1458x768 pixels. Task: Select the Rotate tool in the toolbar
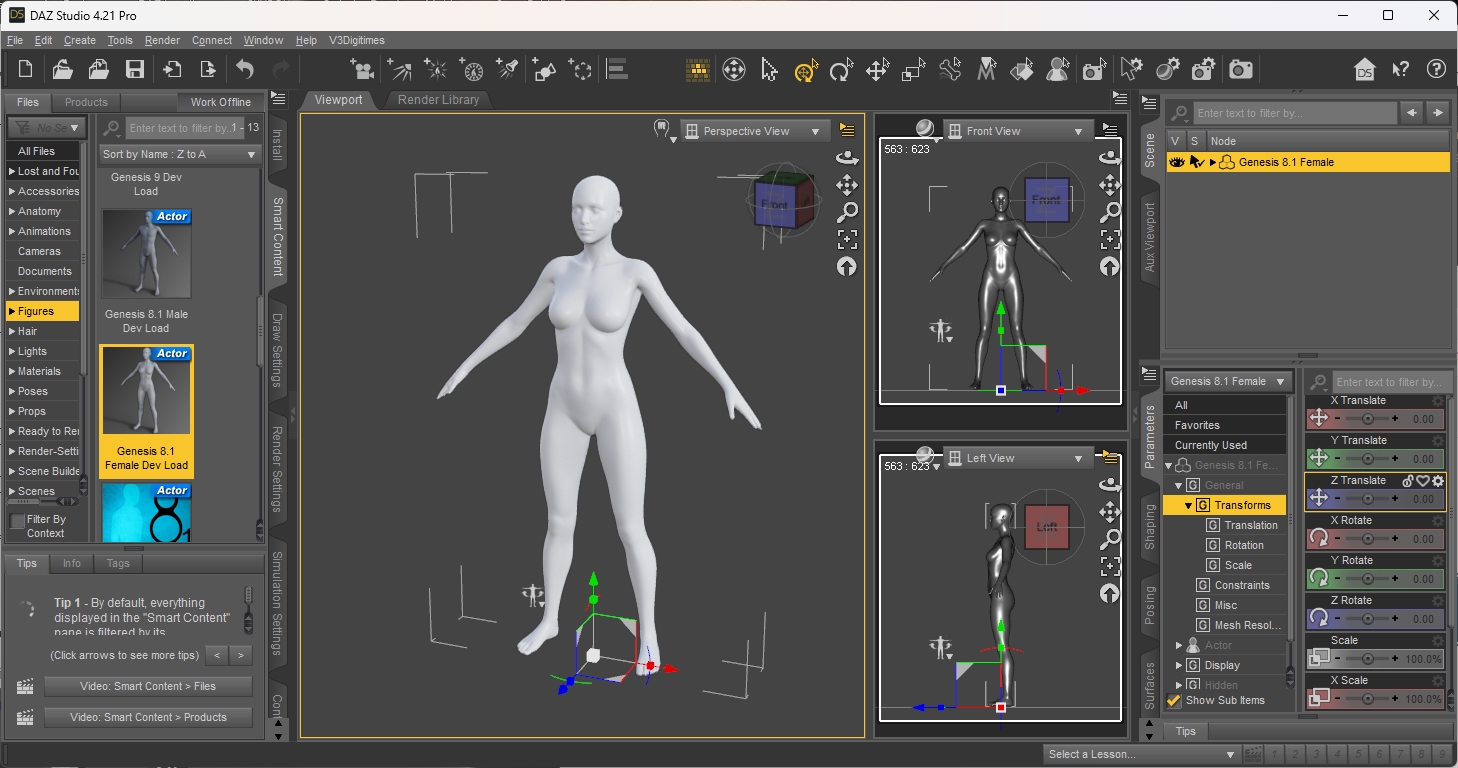tap(841, 70)
